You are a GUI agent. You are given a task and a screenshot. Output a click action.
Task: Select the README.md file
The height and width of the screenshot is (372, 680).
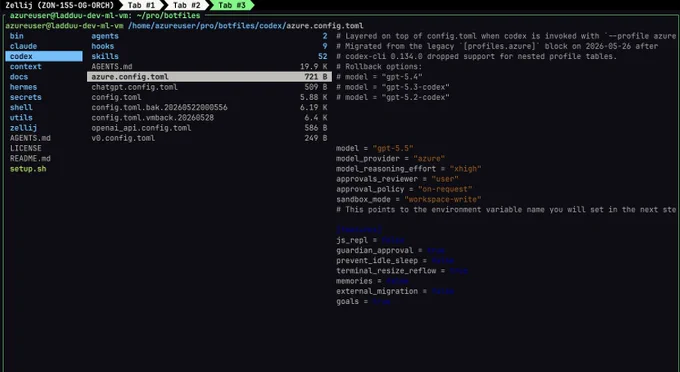click(x=30, y=158)
